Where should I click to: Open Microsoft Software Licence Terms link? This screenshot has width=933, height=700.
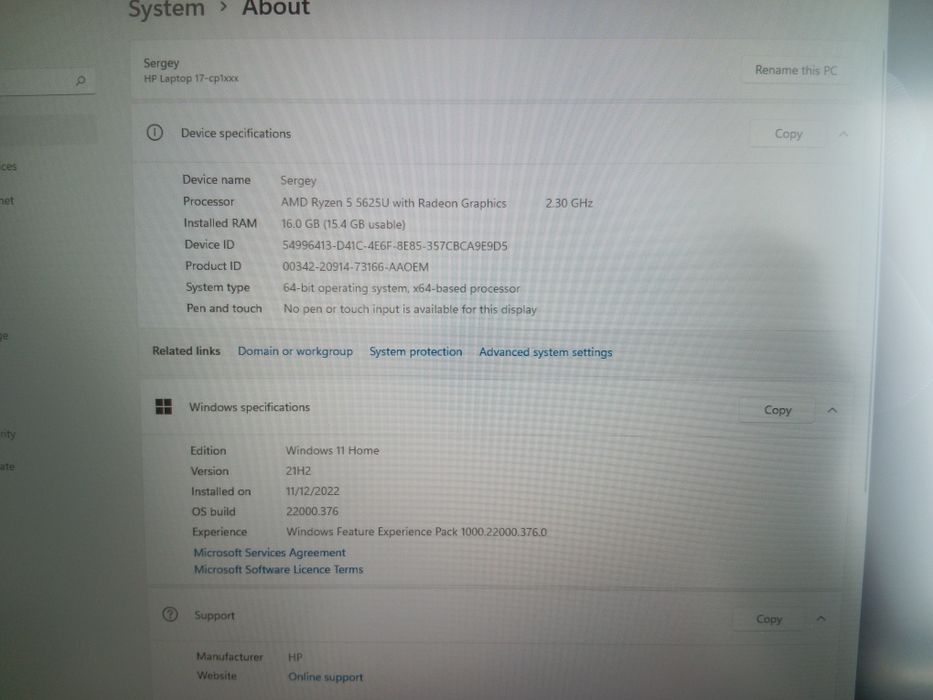point(278,570)
